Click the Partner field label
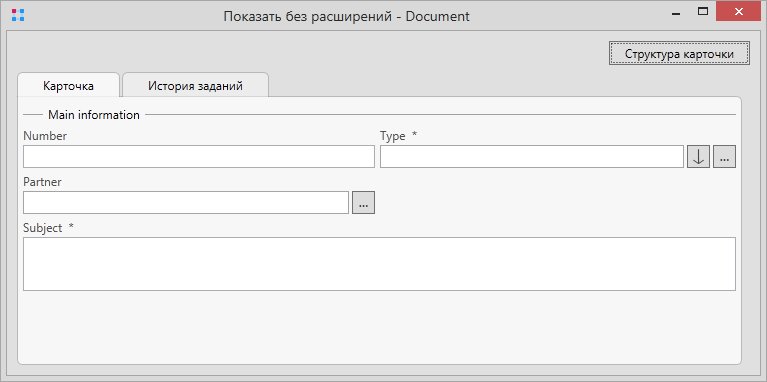The height and width of the screenshot is (382, 767). [x=43, y=182]
